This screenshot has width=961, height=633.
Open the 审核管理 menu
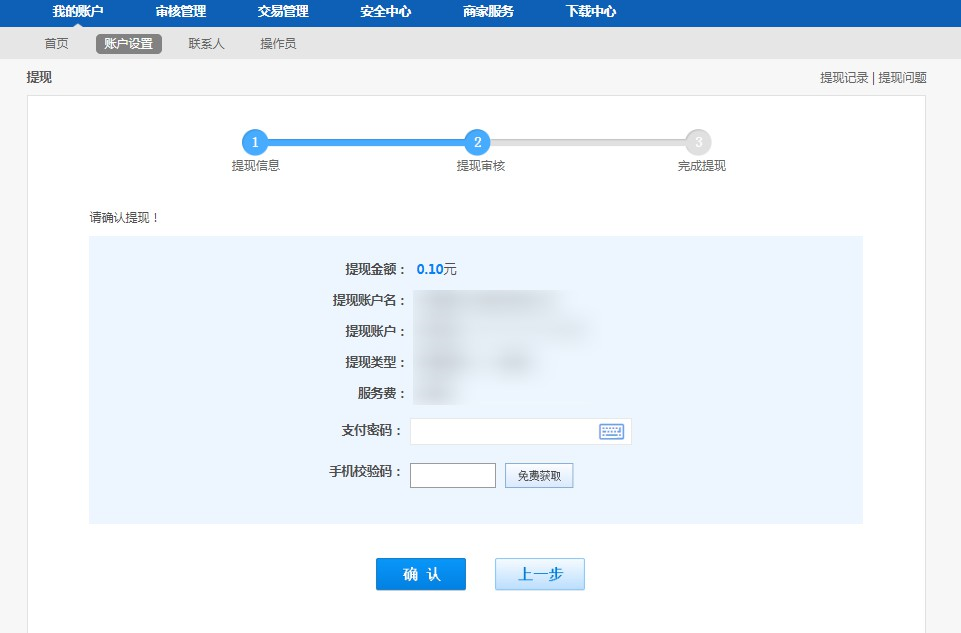[181, 12]
